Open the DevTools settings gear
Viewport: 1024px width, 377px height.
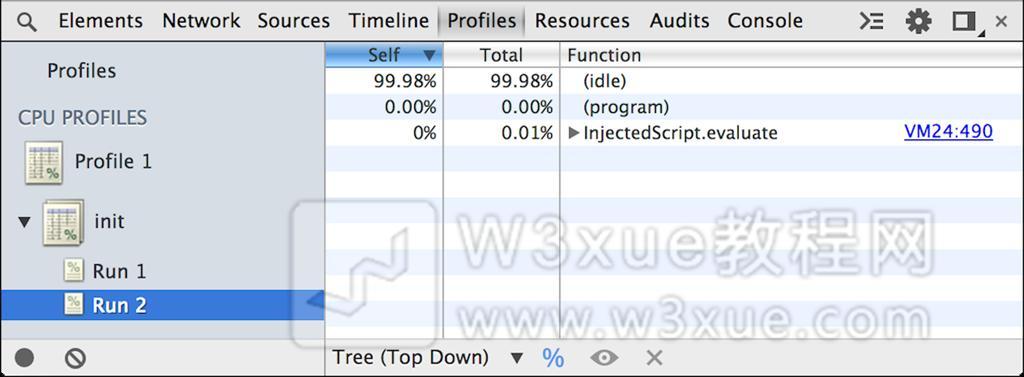[919, 22]
